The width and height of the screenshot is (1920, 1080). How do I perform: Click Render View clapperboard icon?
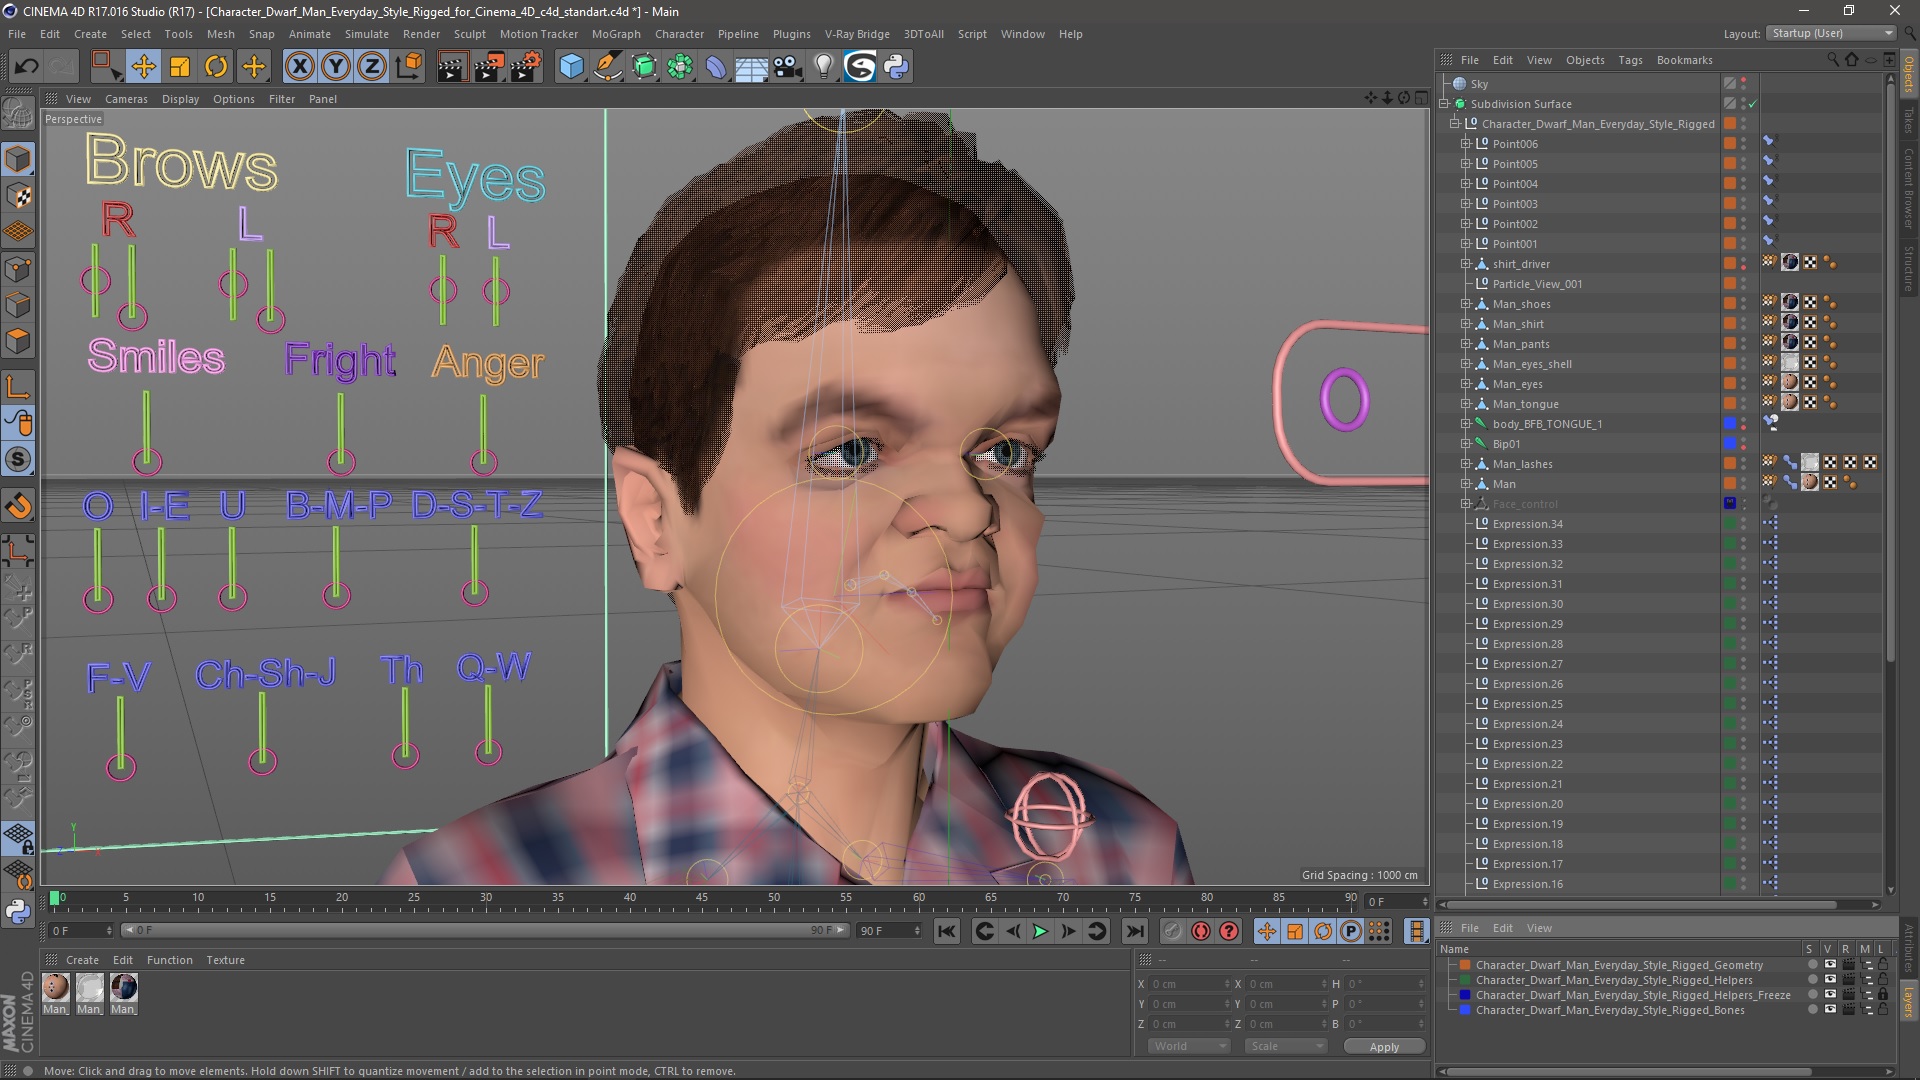(x=452, y=67)
